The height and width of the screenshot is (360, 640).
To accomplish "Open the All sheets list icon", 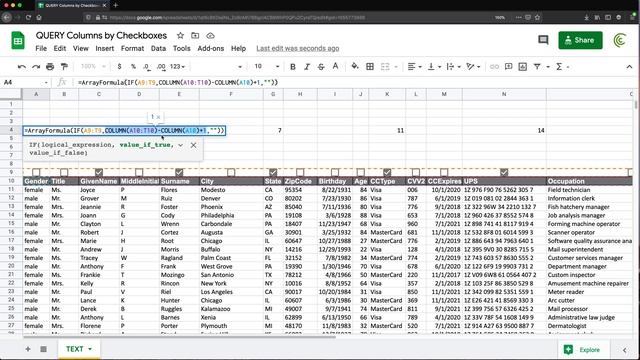I will [43, 349].
